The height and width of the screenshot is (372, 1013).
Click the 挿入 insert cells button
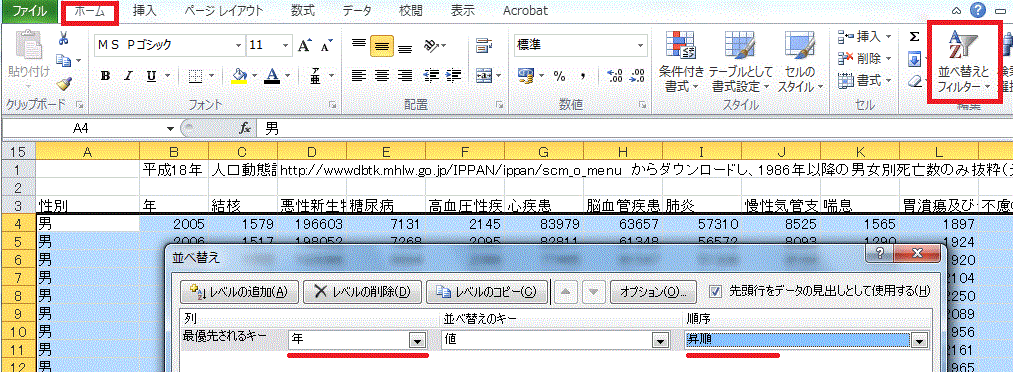864,37
